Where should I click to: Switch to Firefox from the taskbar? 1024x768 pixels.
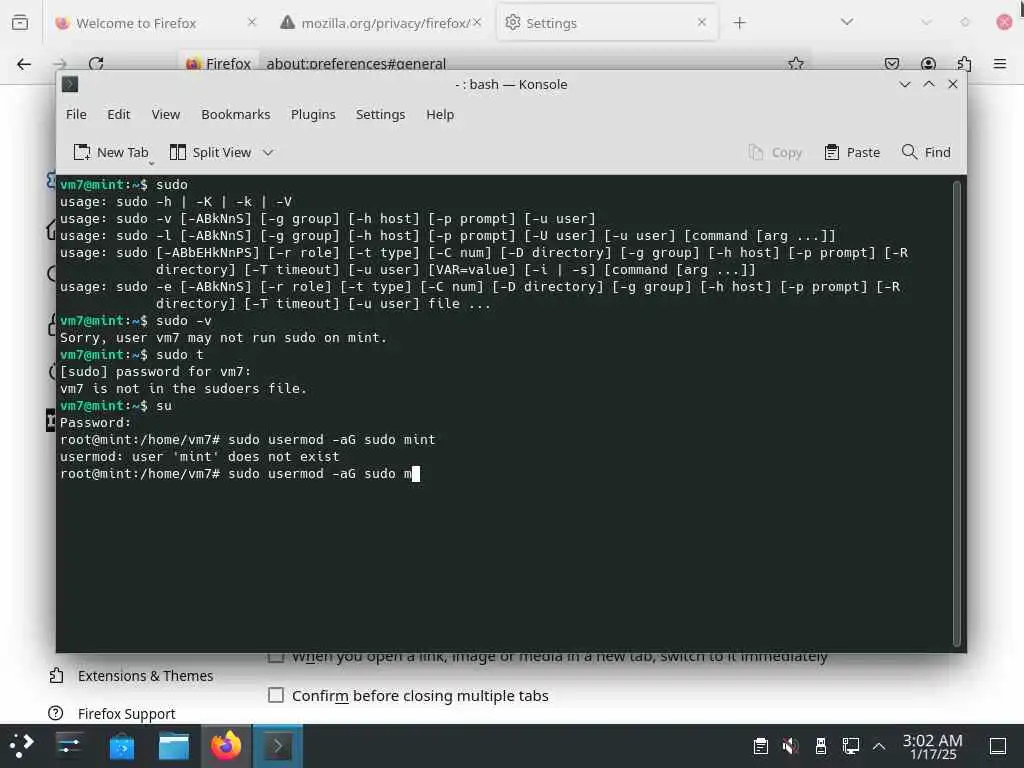[226, 746]
